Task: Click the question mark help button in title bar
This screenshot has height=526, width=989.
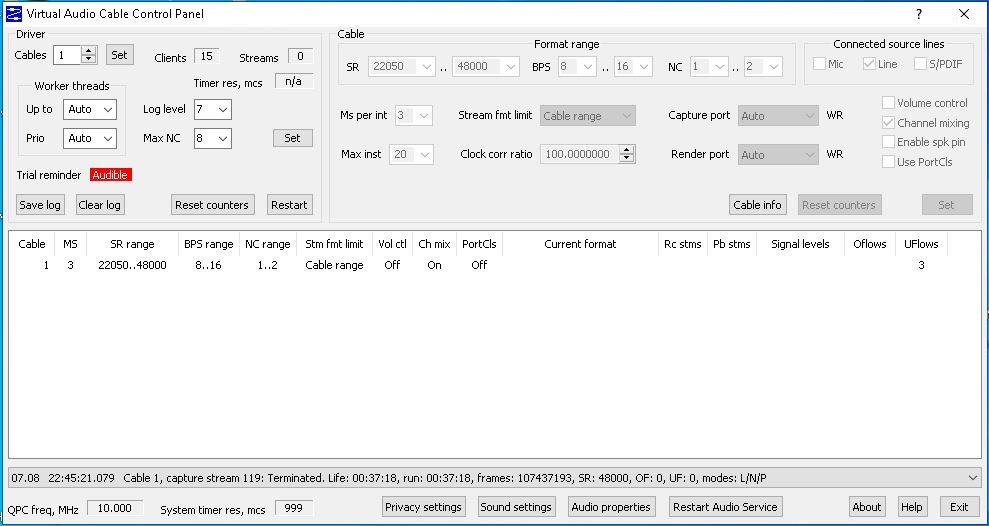Action: coord(919,14)
